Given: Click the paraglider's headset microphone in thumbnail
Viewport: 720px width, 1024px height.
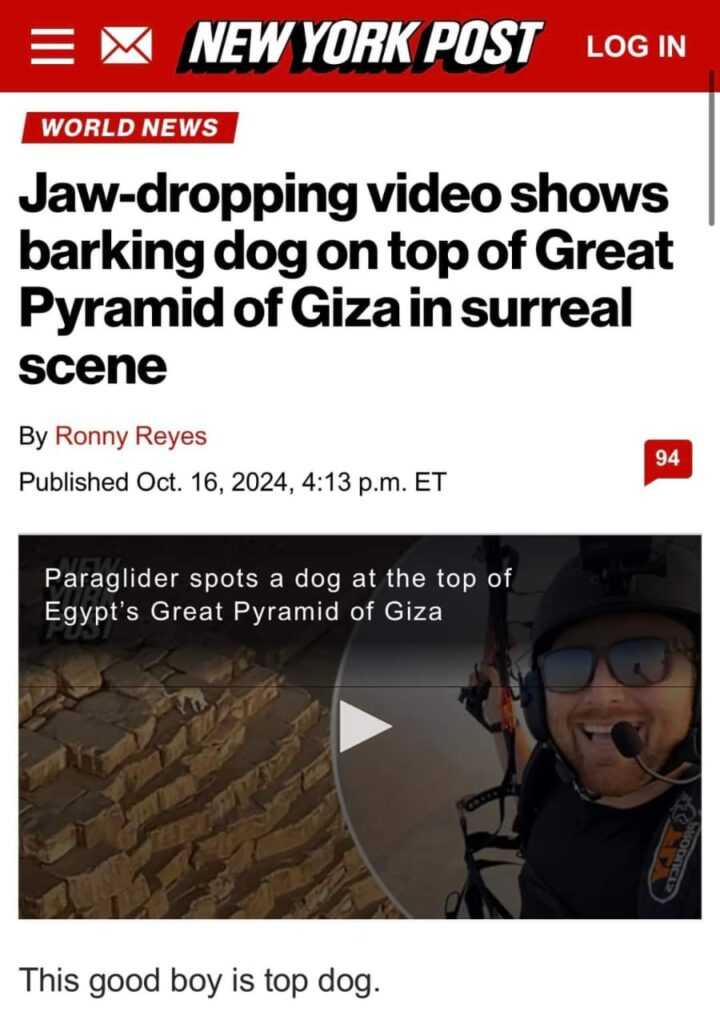Looking at the screenshot, I should (x=629, y=739).
